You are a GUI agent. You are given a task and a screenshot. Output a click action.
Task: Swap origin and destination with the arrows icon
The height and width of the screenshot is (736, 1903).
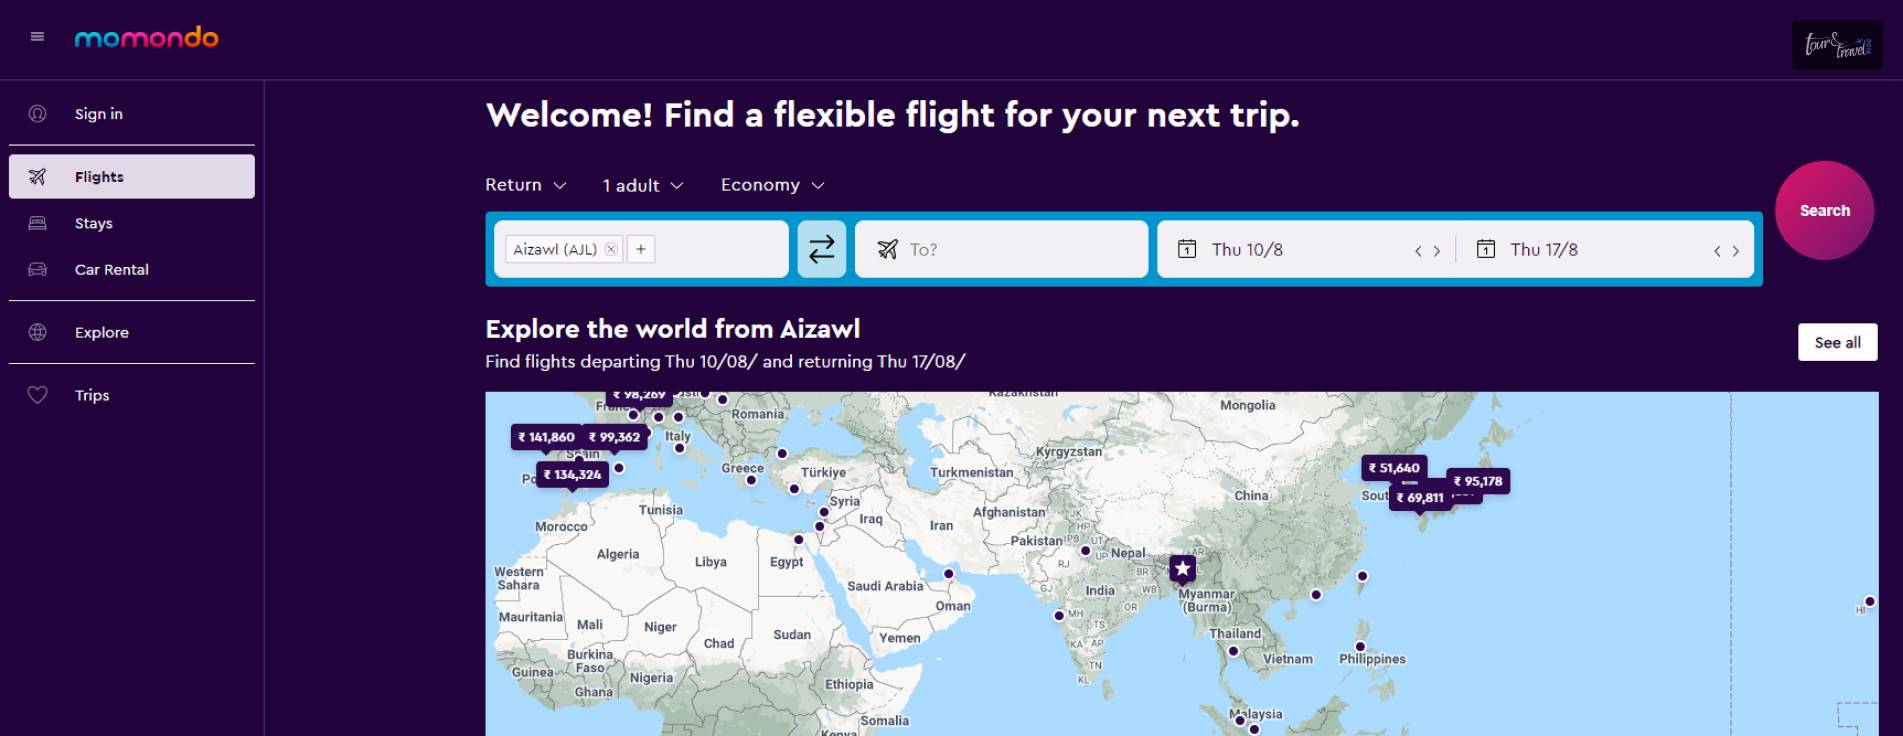820,249
